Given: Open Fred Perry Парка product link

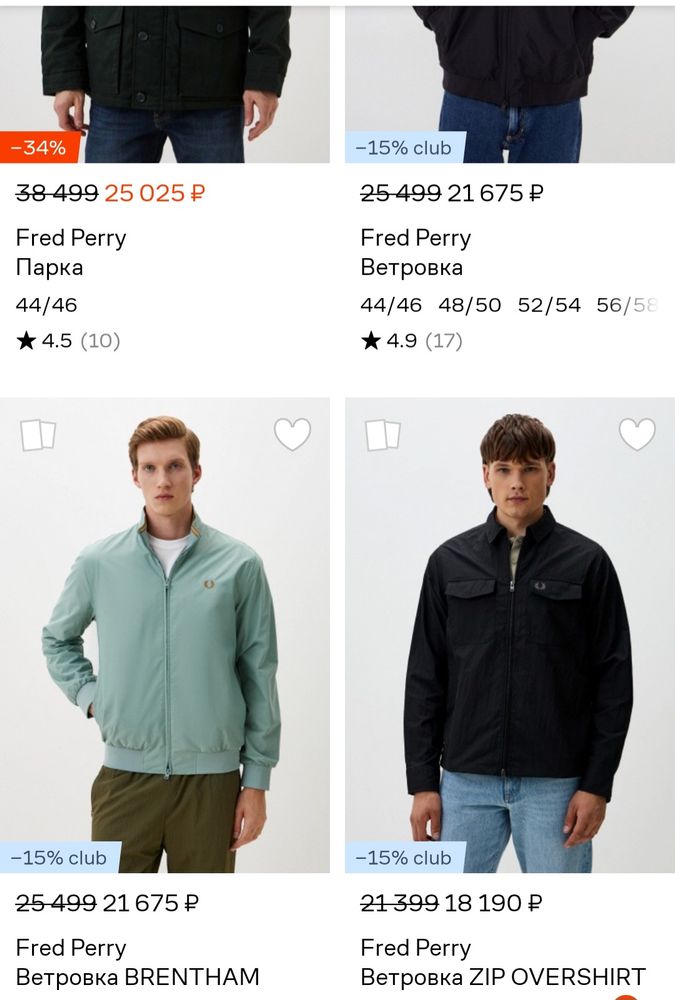Looking at the screenshot, I should [50, 267].
